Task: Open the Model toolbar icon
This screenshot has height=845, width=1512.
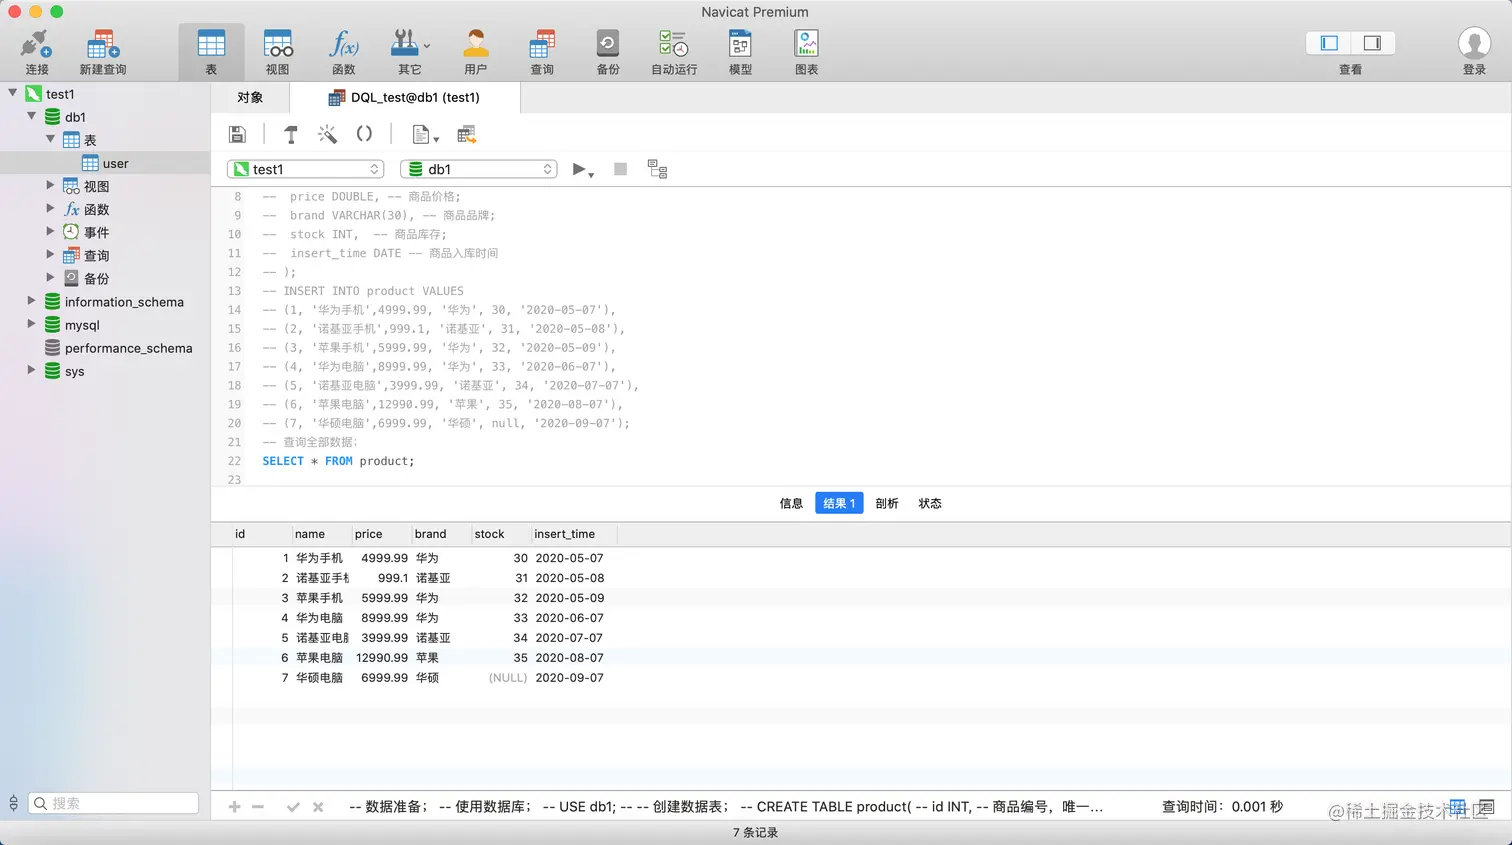Action: 740,52
